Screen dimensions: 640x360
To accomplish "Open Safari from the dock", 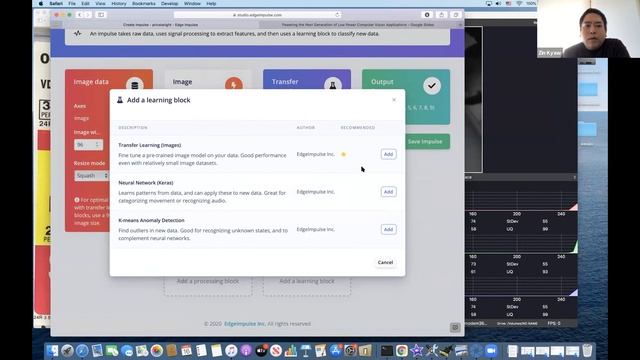I will (x=82, y=351).
